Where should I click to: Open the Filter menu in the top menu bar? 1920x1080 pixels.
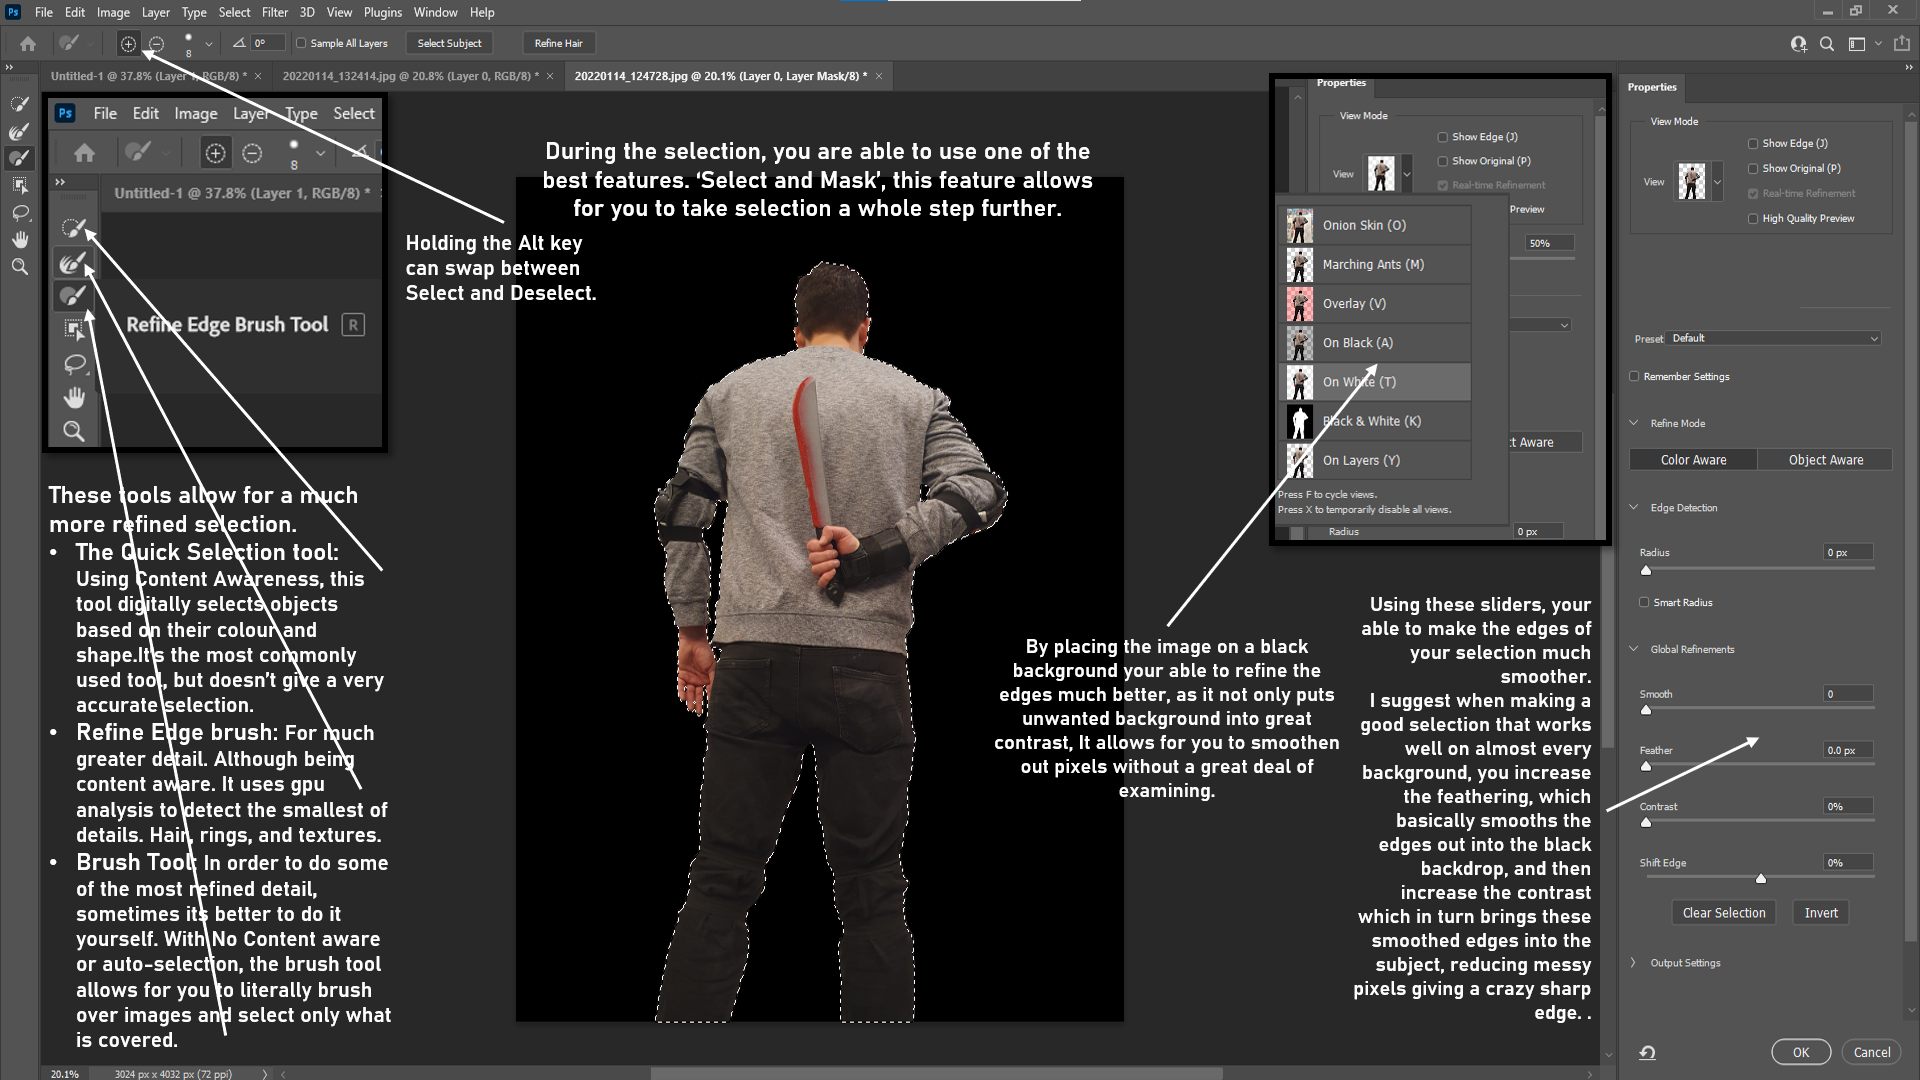[x=274, y=12]
